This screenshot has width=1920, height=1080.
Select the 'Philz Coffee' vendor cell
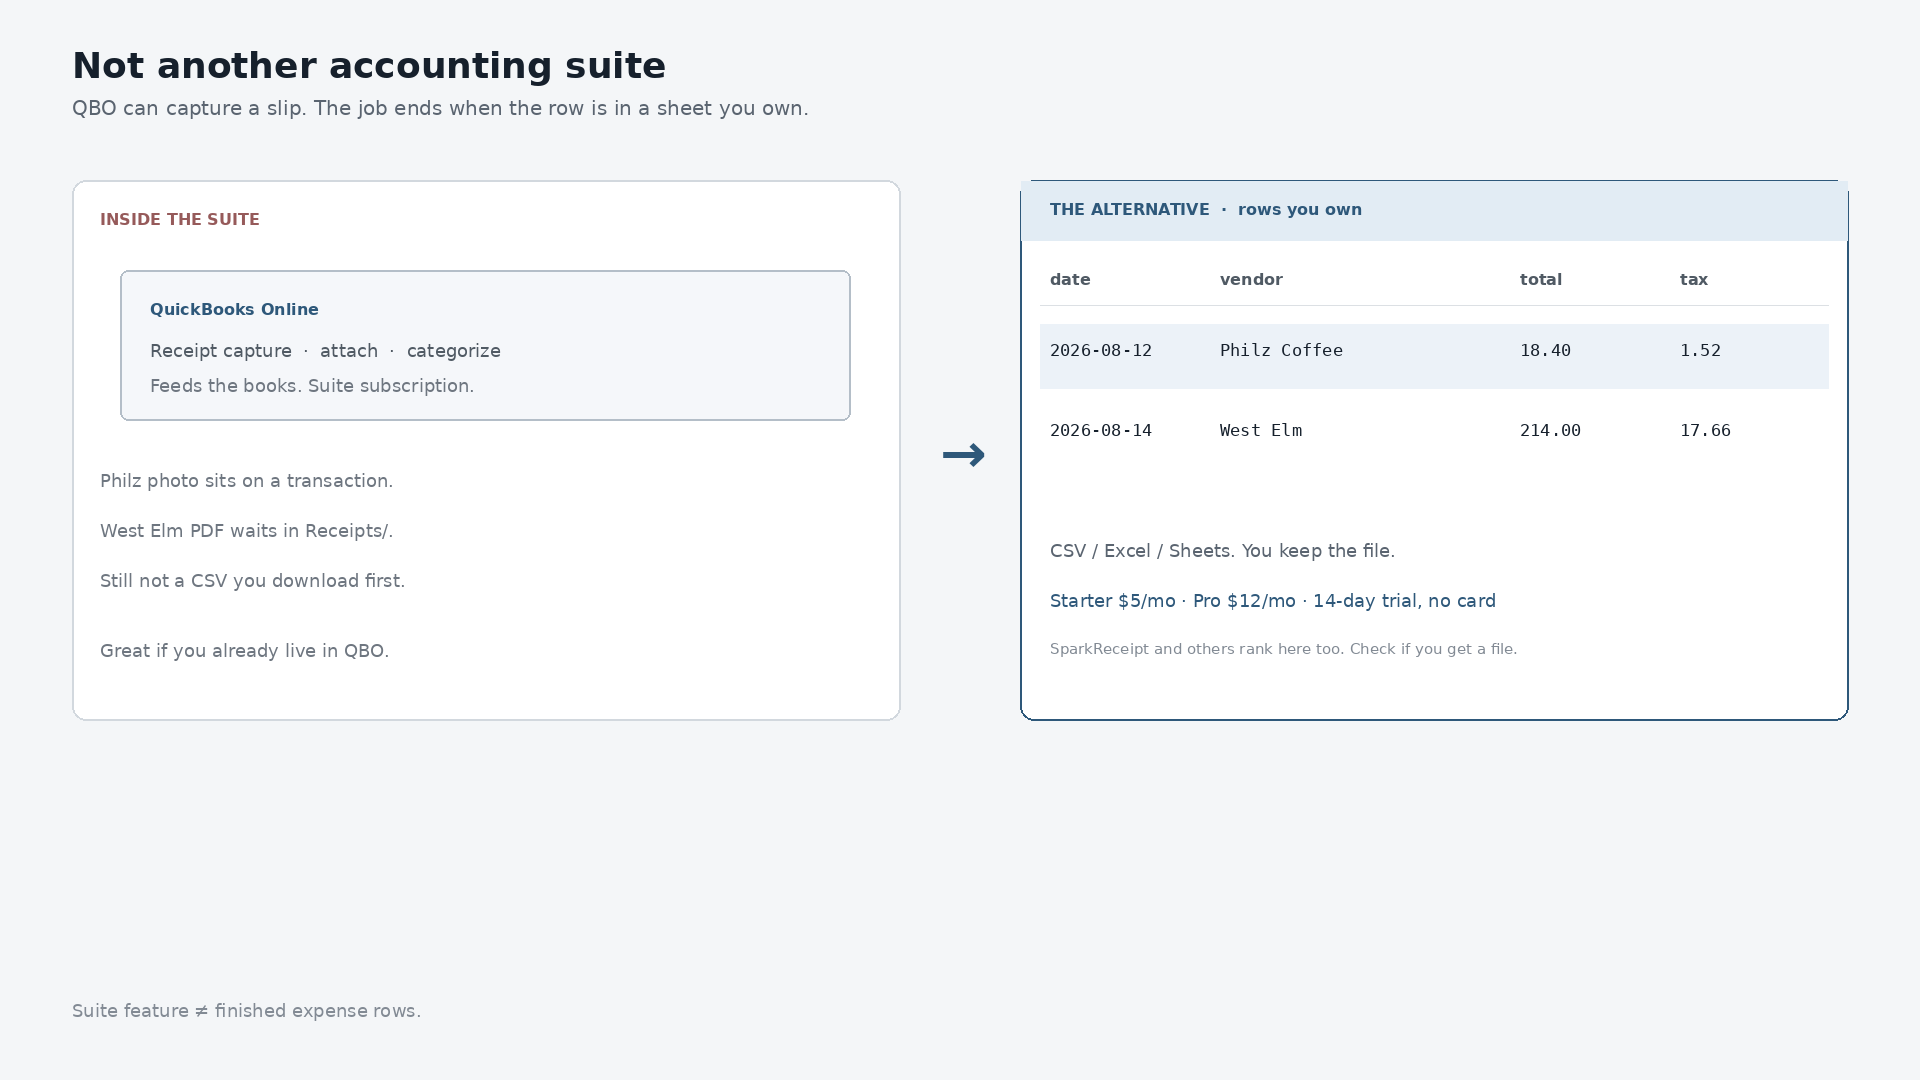(x=1281, y=351)
